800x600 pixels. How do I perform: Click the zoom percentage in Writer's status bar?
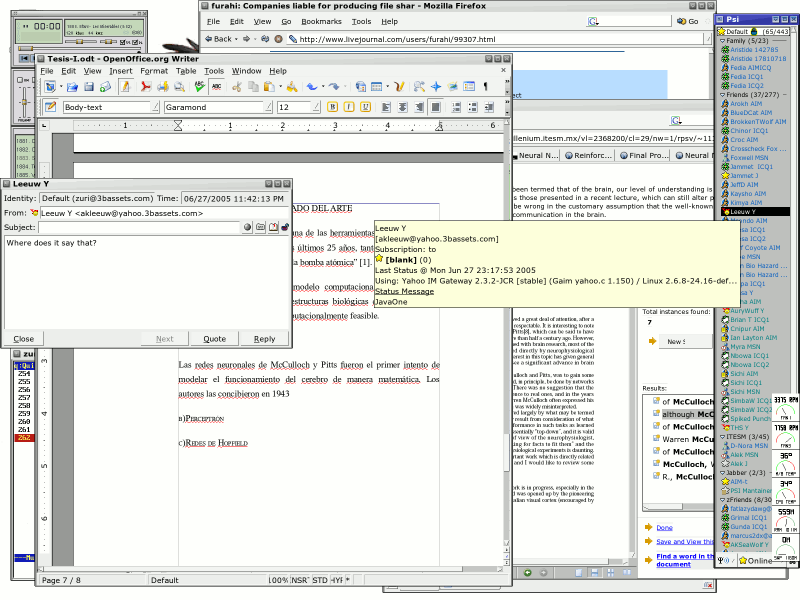tap(278, 579)
